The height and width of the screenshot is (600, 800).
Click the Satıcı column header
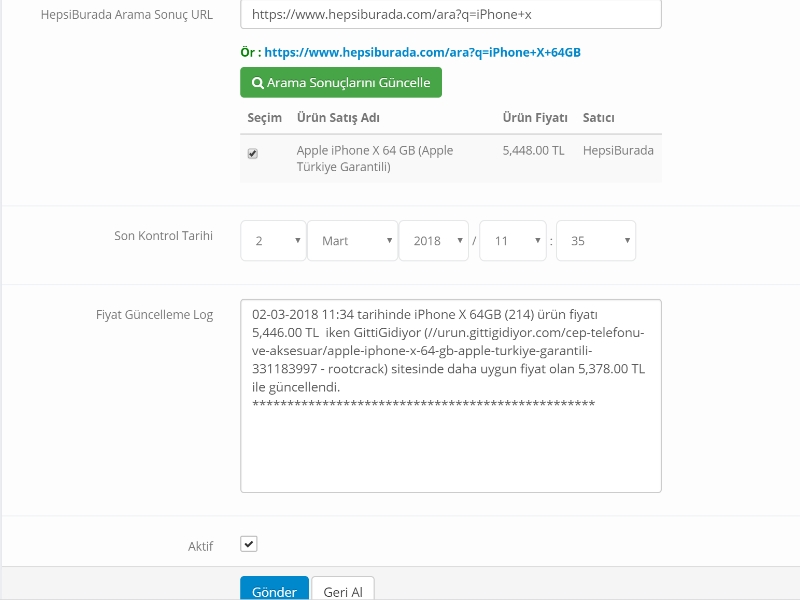tap(599, 118)
